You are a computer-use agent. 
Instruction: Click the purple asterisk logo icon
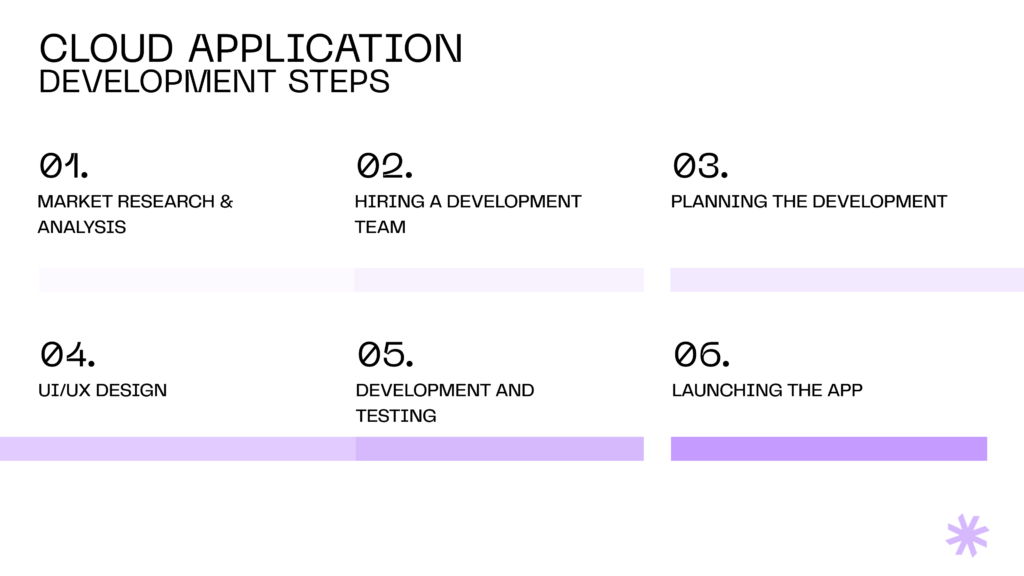click(967, 536)
